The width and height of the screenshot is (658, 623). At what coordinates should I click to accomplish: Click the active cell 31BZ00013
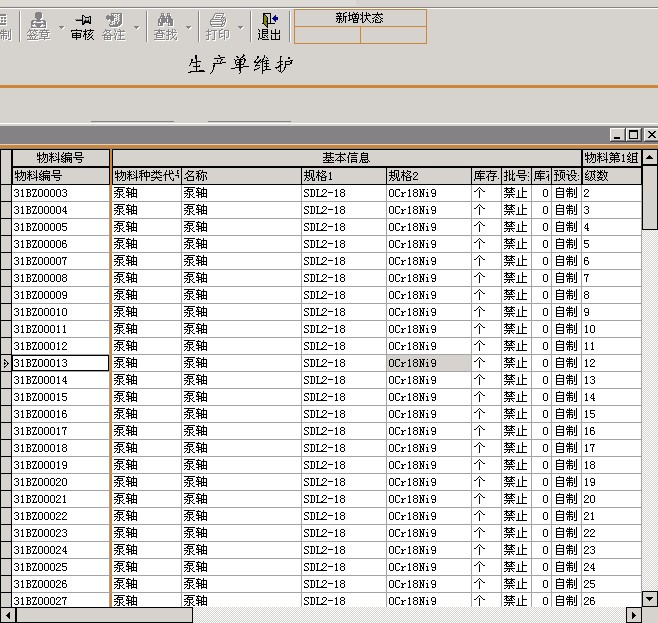(60, 363)
